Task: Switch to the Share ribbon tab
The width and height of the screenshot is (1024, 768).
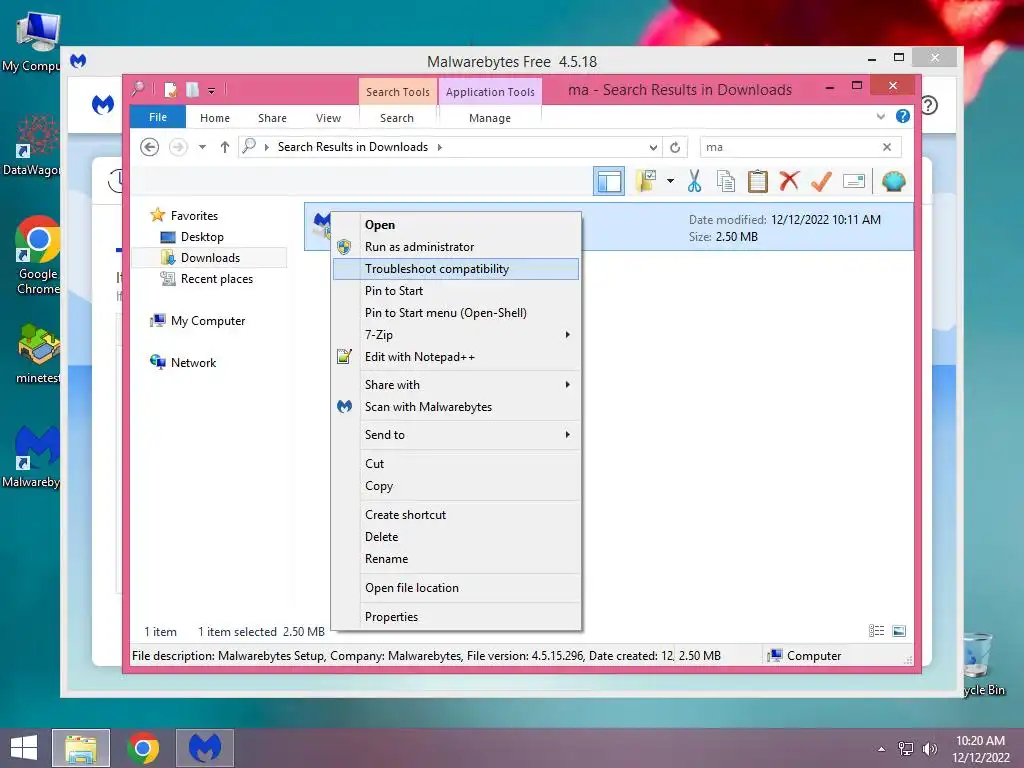Action: pos(272,118)
